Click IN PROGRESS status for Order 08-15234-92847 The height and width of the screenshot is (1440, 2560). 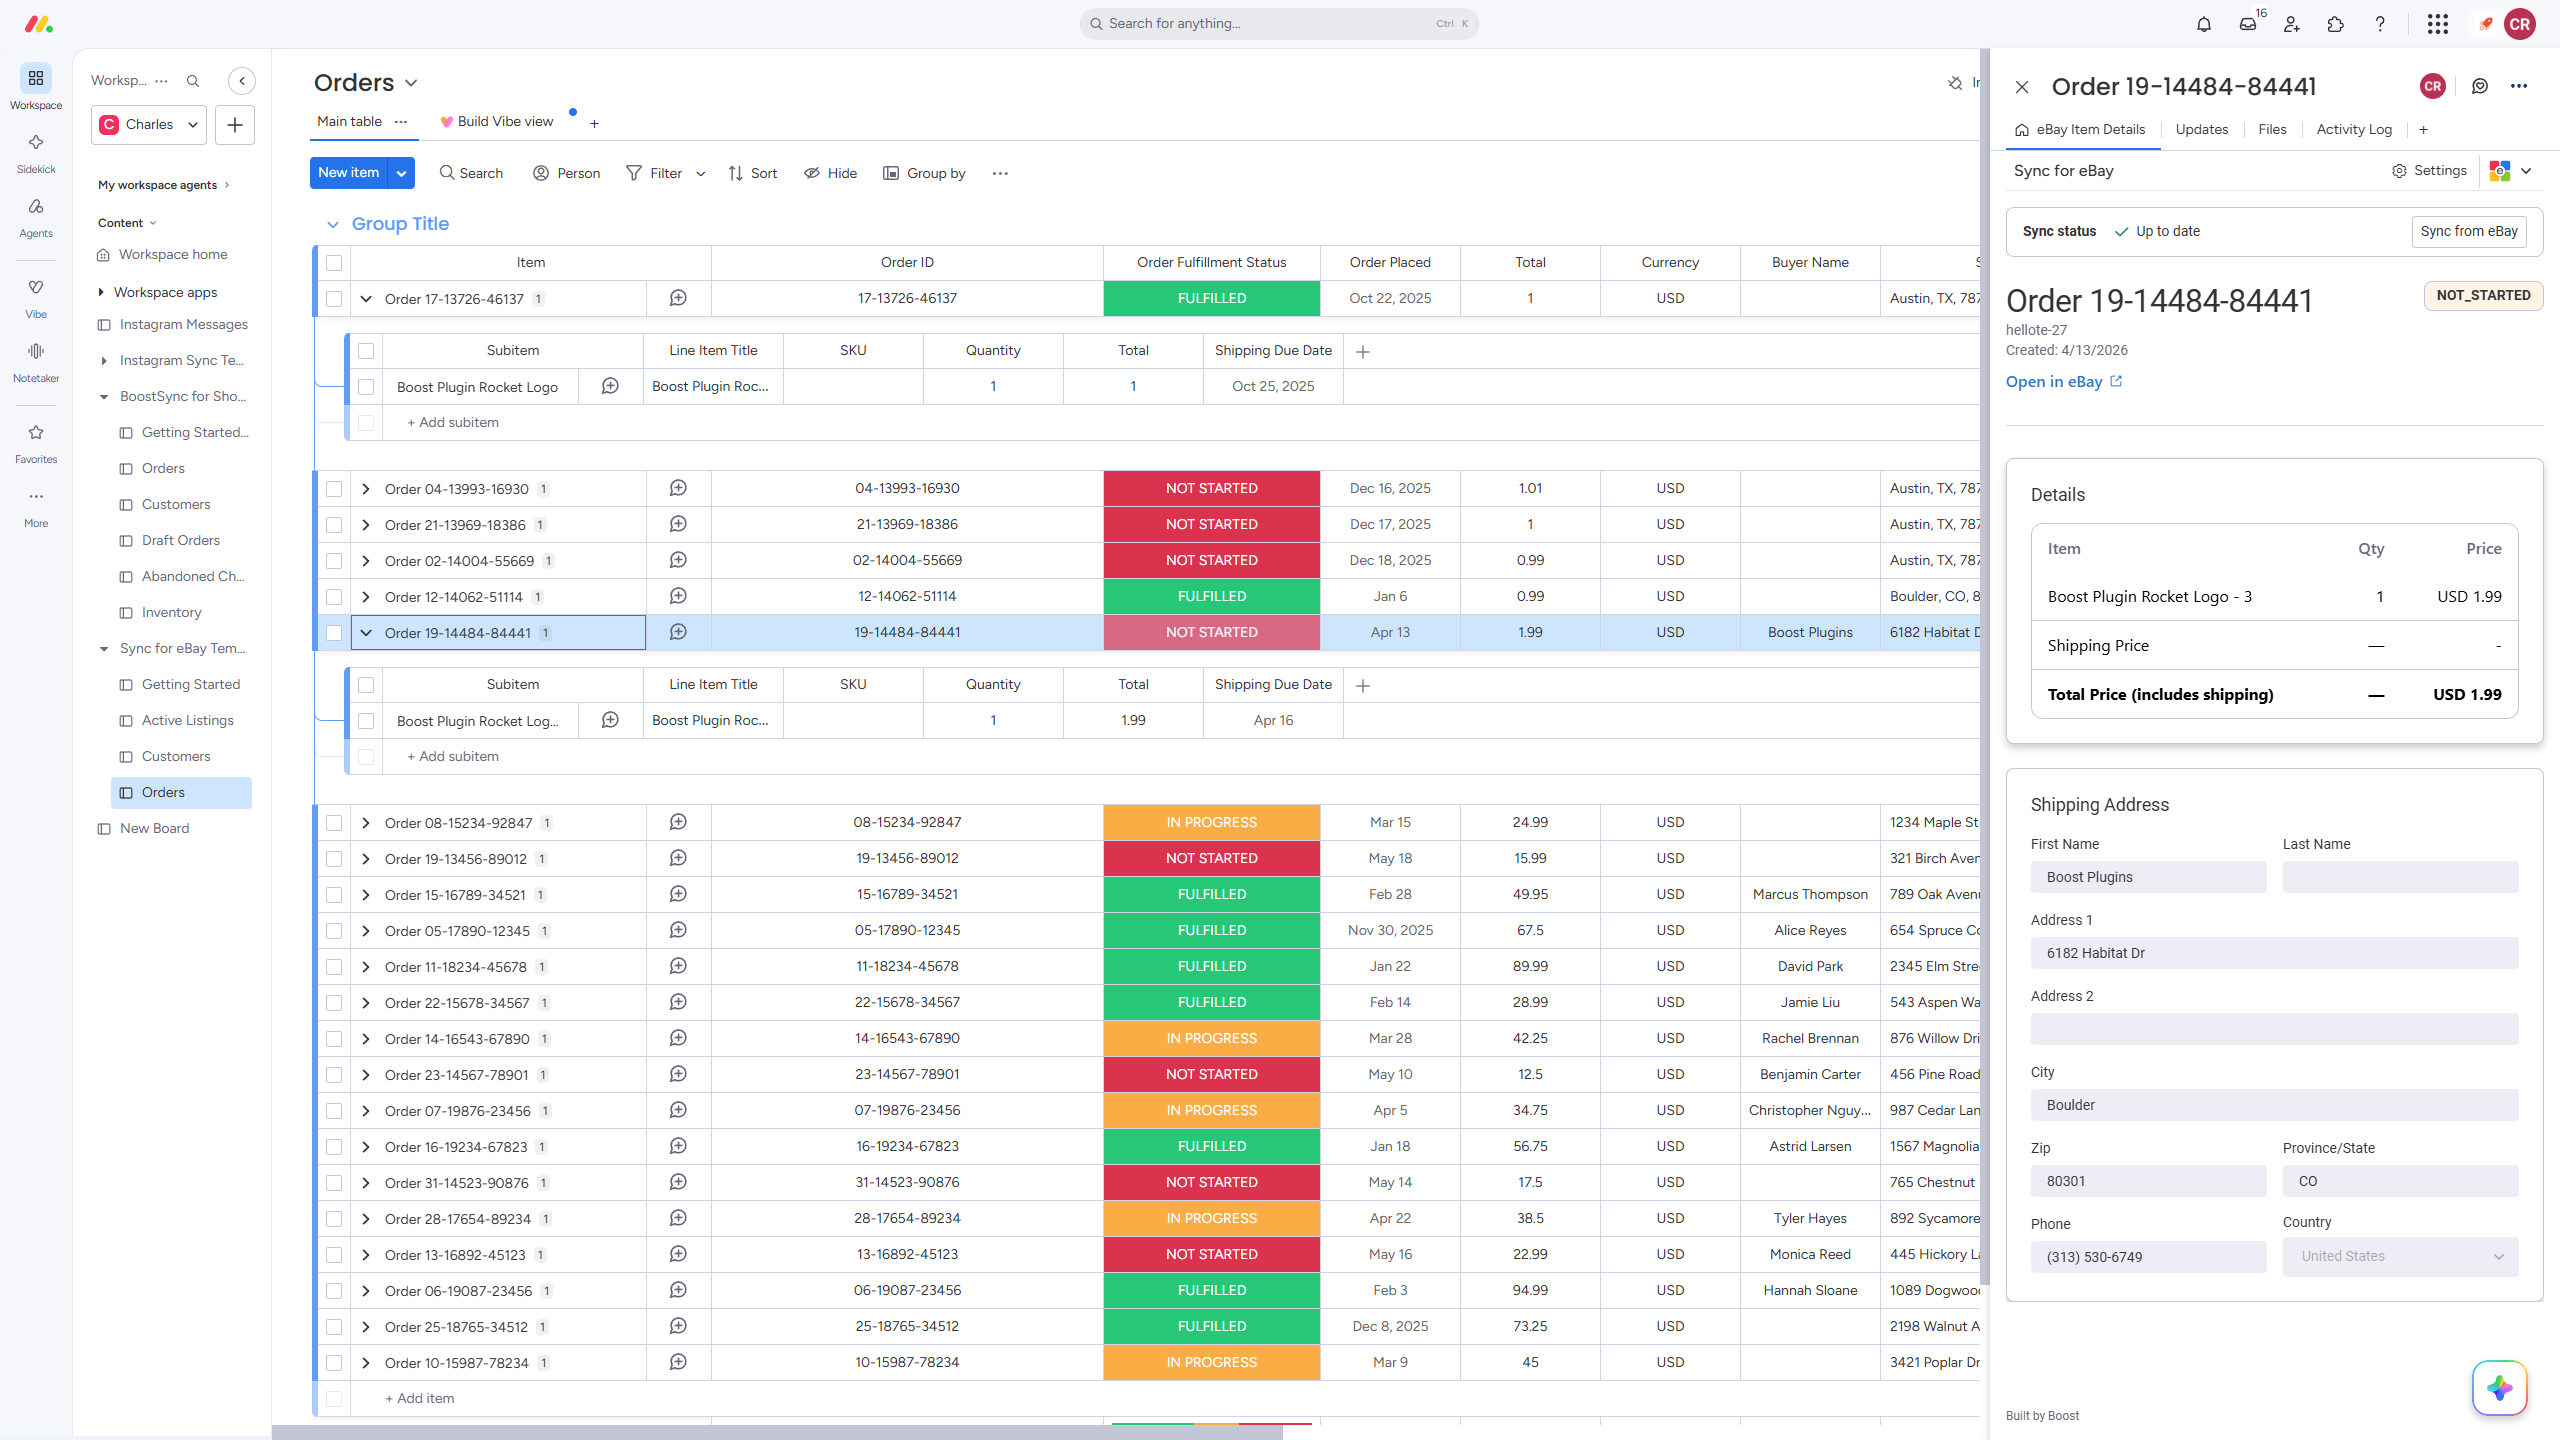coord(1211,822)
